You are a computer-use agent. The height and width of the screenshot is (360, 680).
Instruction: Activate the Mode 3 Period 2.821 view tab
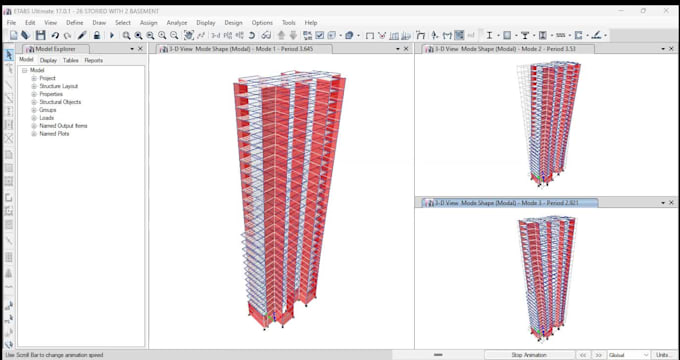(x=510, y=203)
